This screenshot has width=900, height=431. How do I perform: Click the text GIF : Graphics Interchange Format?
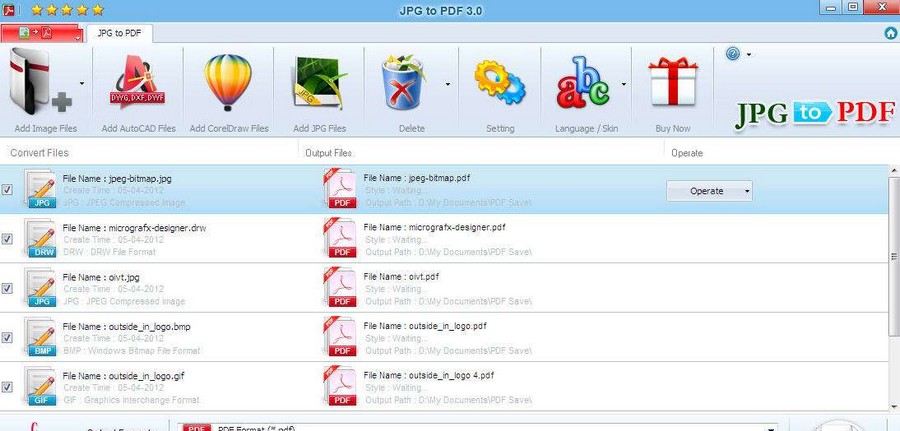point(131,400)
